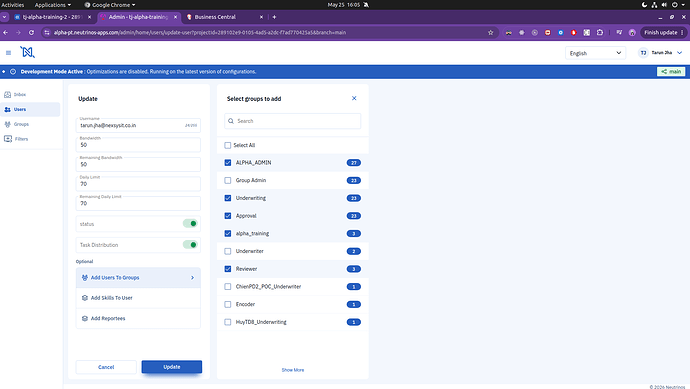This screenshot has height=389, width=690.
Task: Bookmark this page with star icon
Action: coord(491,33)
